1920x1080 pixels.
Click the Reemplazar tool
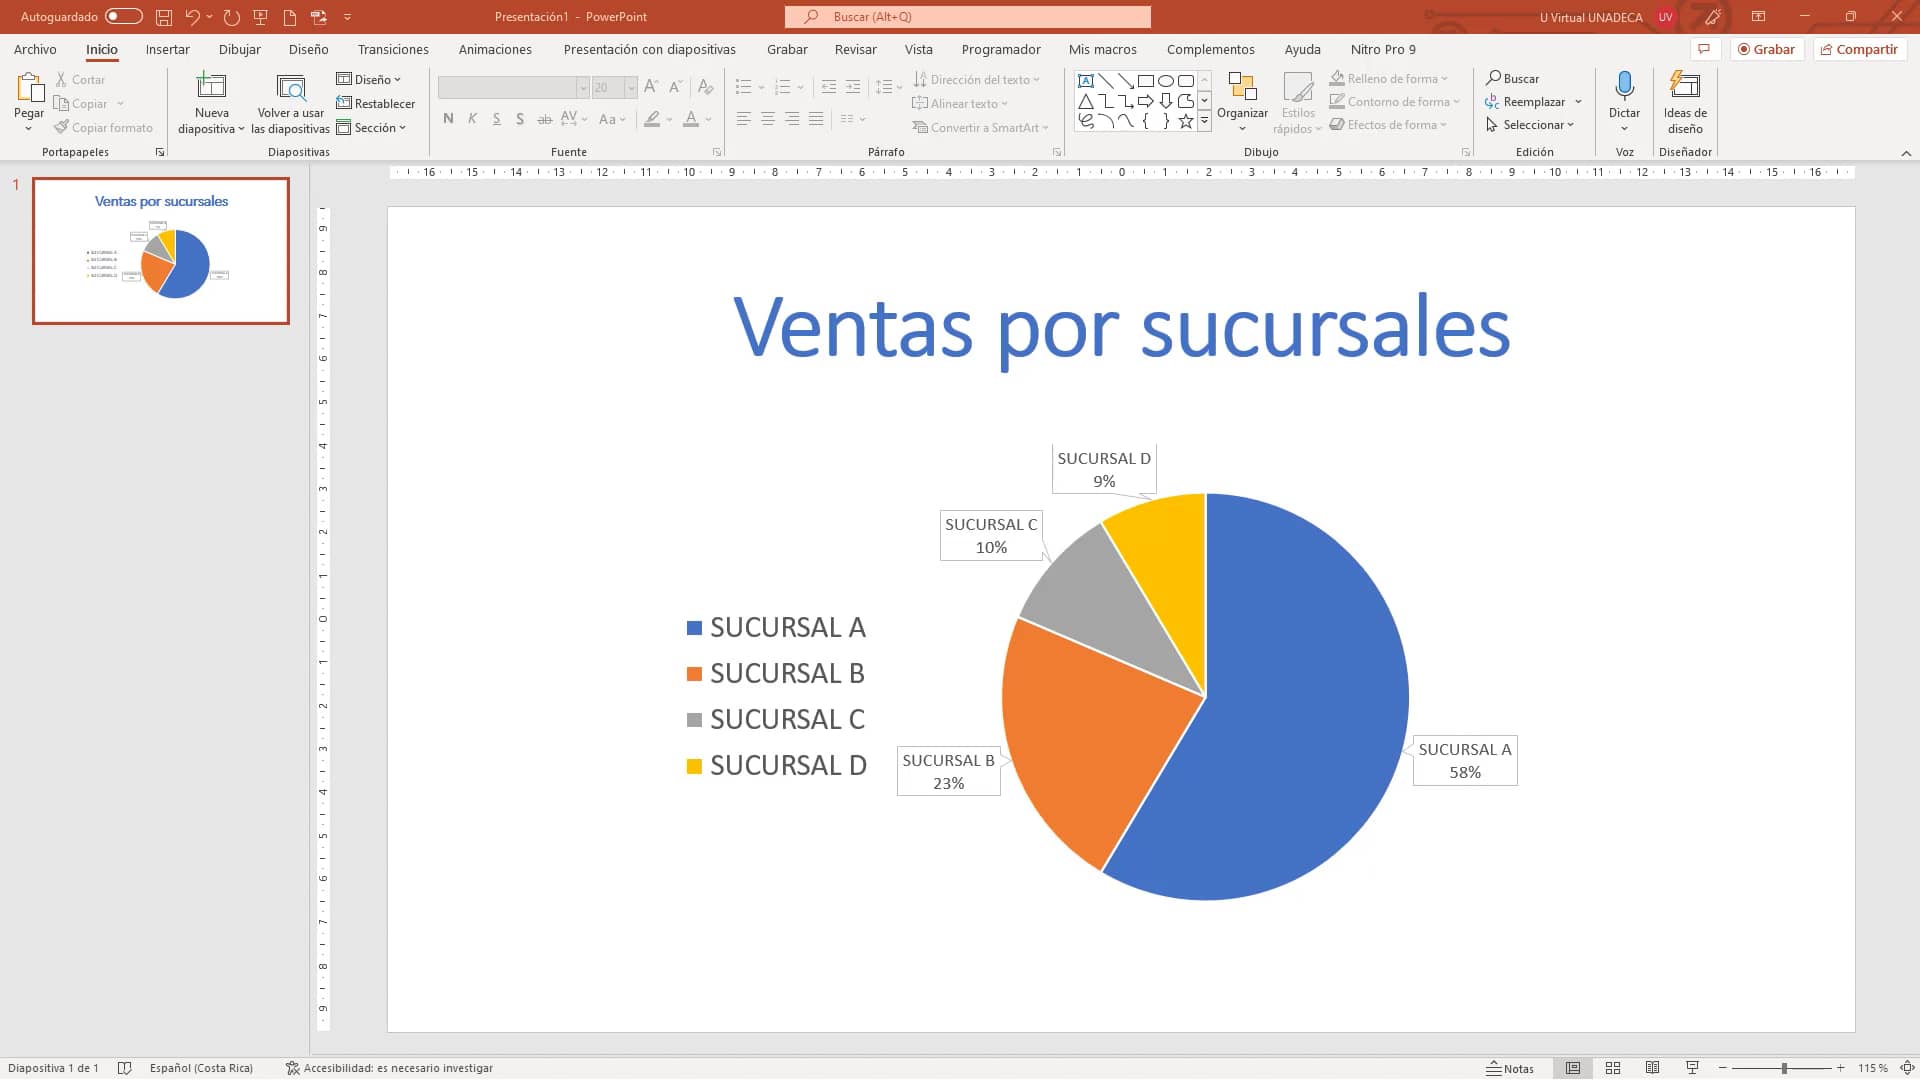(1532, 101)
